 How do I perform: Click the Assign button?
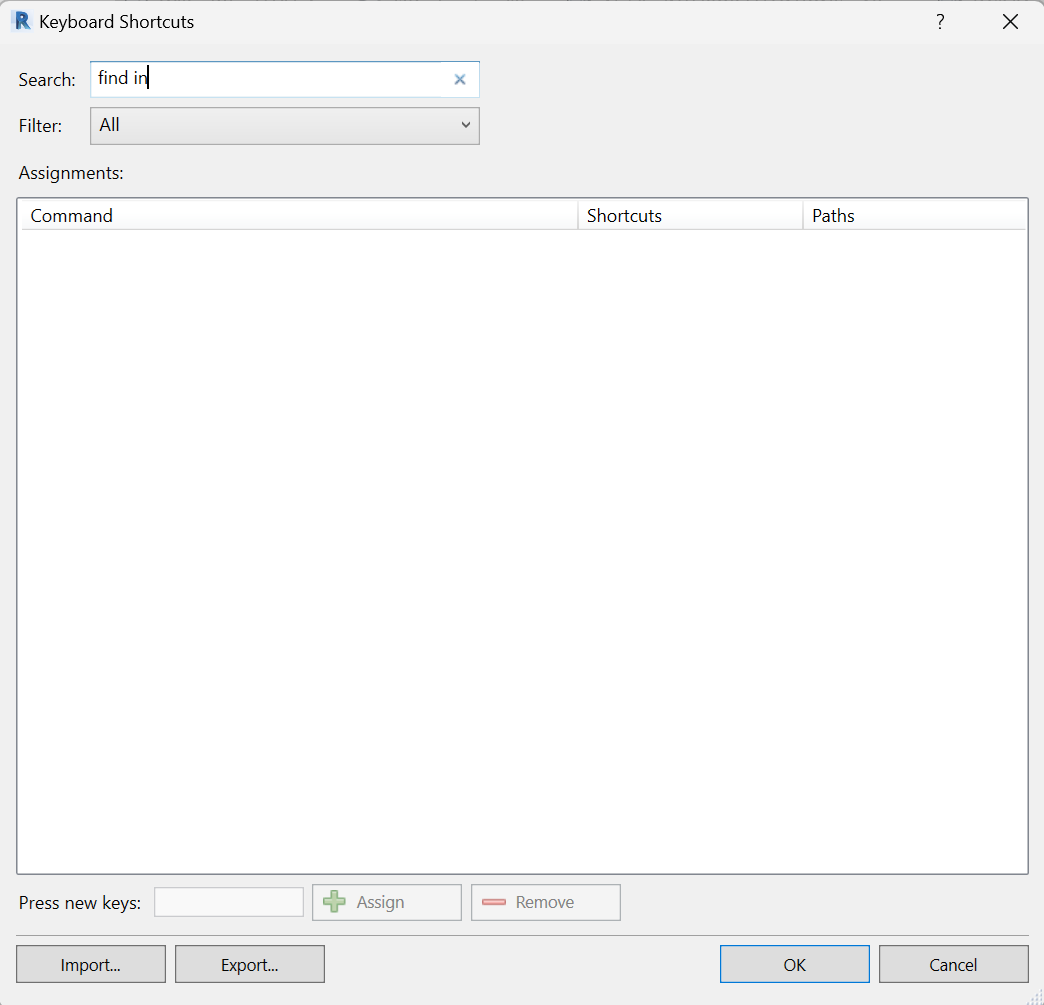387,902
